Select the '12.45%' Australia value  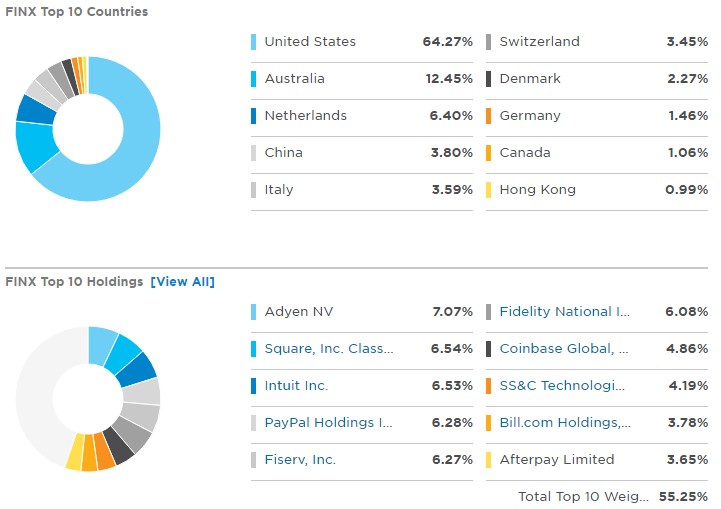[449, 79]
